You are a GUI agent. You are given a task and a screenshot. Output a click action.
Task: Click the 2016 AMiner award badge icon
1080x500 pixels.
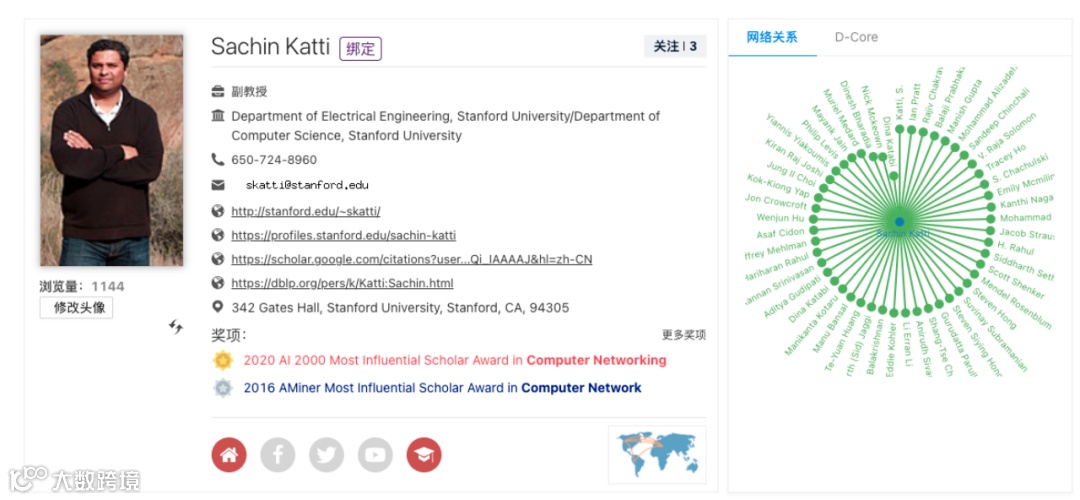click(222, 388)
